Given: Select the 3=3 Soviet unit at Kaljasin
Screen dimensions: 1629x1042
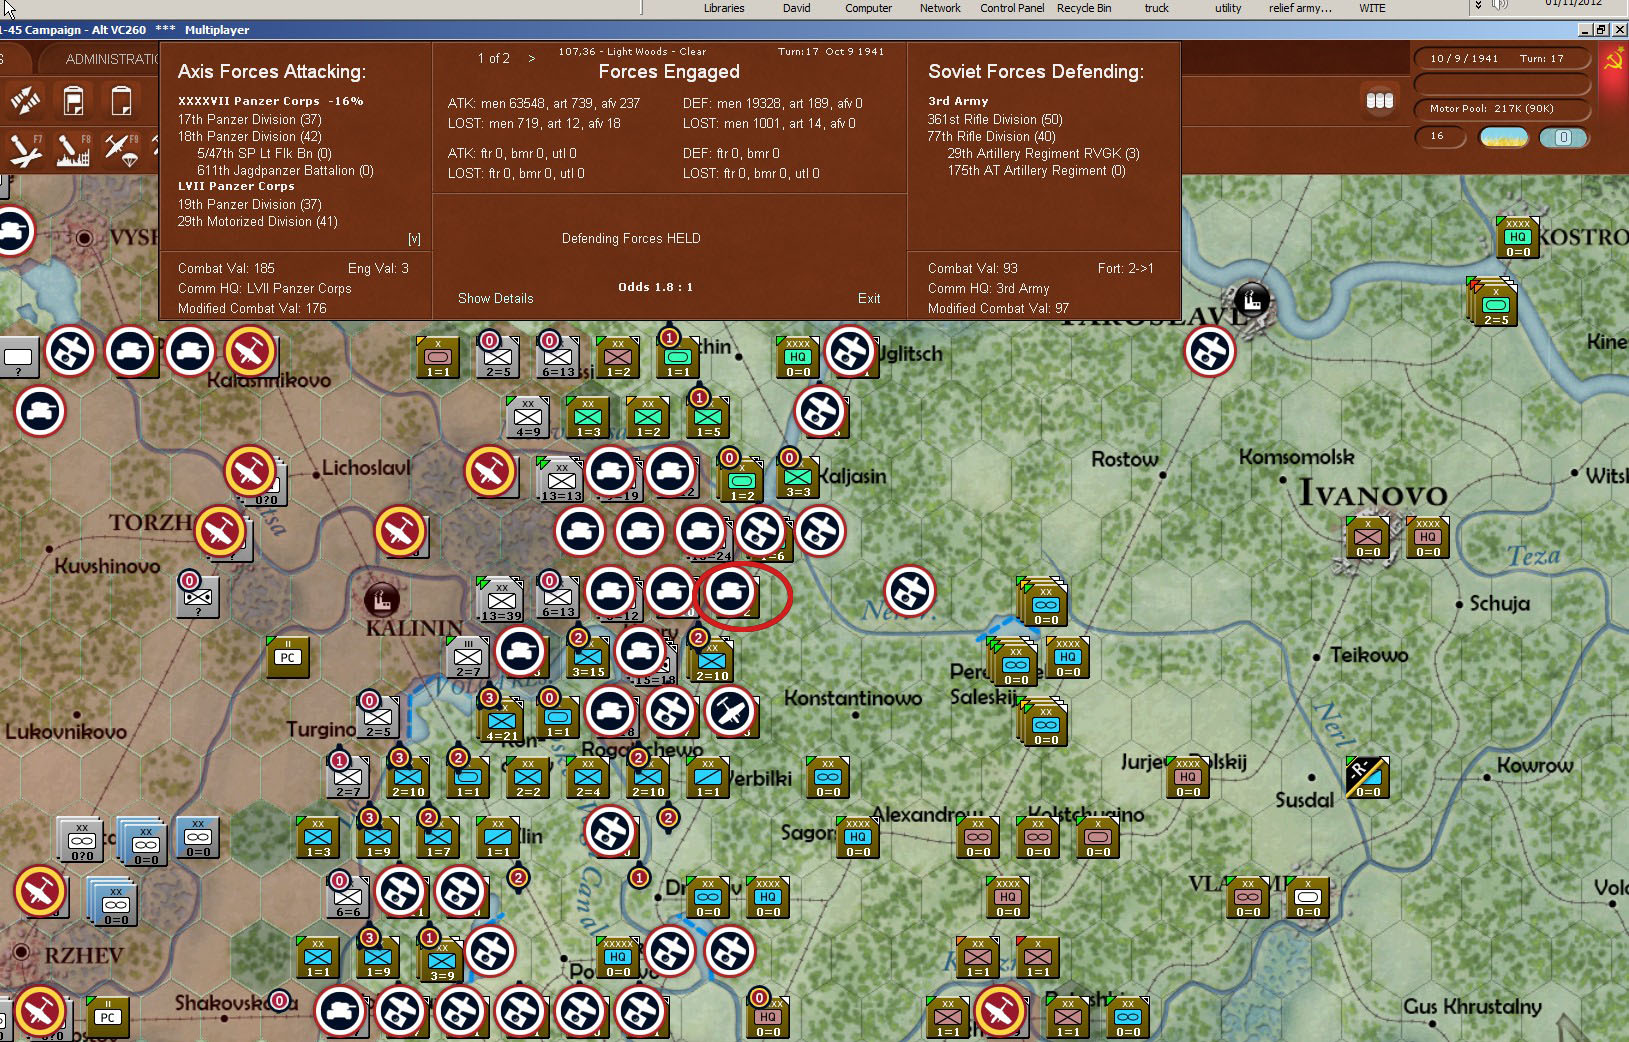Looking at the screenshot, I should (x=798, y=477).
